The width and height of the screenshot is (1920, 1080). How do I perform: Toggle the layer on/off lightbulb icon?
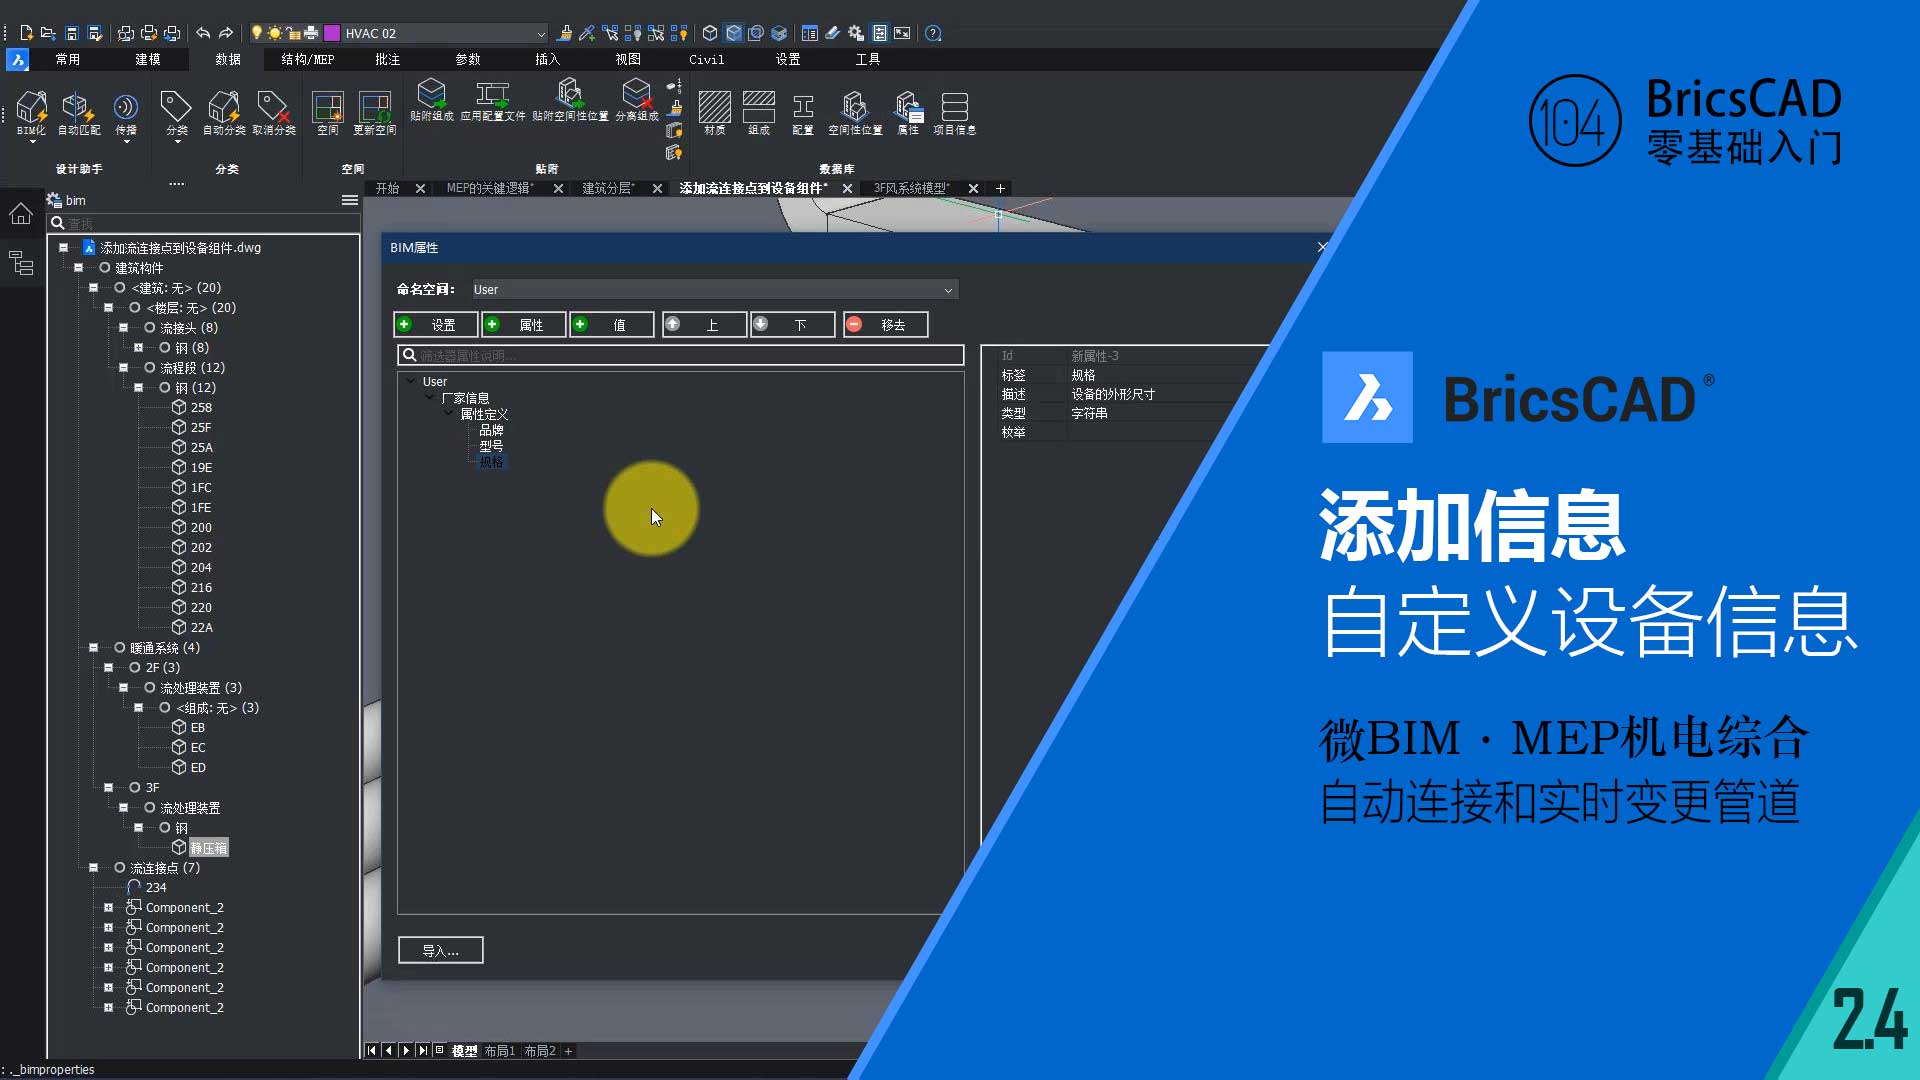pyautogui.click(x=257, y=33)
